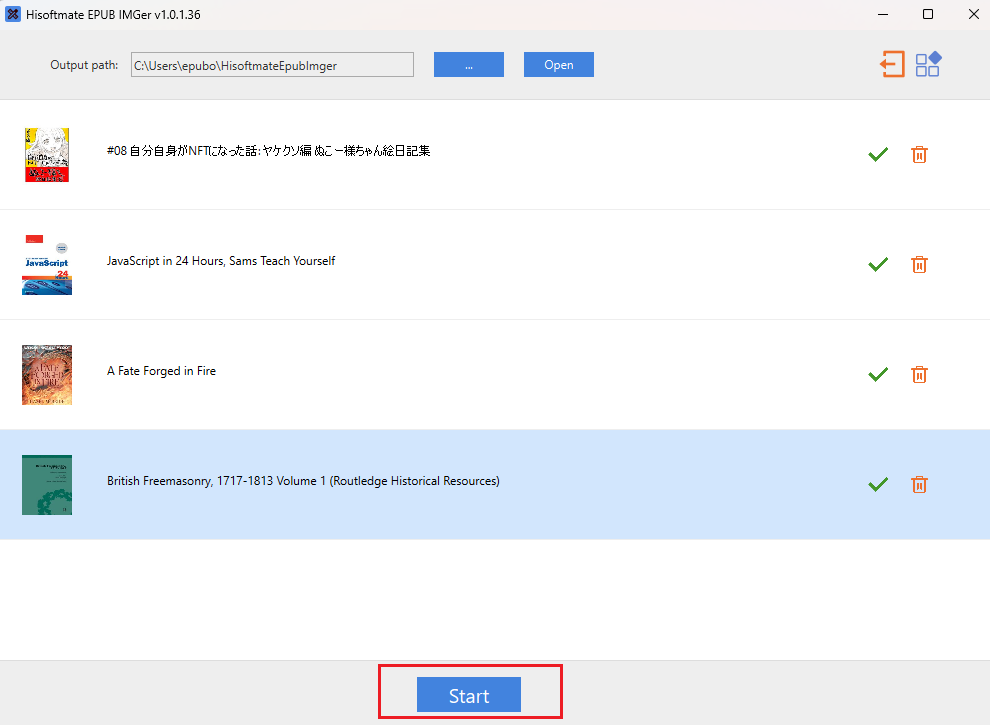The height and width of the screenshot is (725, 990).
Task: Browse for output path with the '...' button
Action: [468, 64]
